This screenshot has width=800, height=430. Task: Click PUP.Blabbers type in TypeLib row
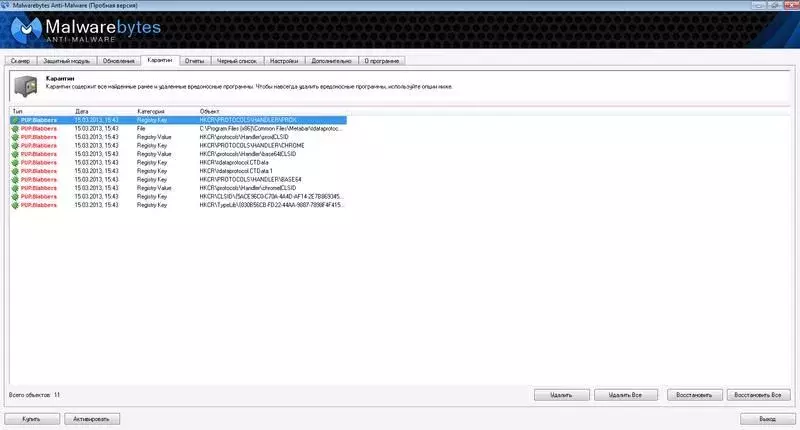39,205
